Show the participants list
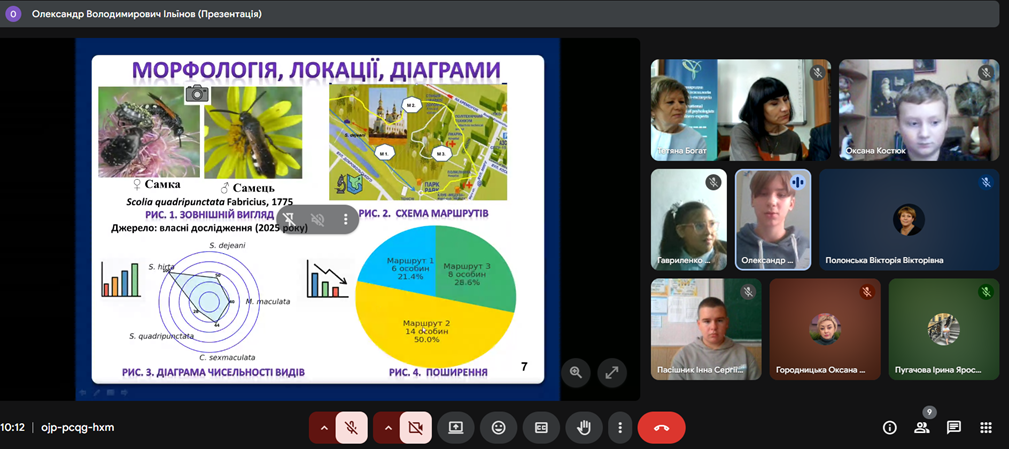The height and width of the screenshot is (449, 1009). click(921, 428)
